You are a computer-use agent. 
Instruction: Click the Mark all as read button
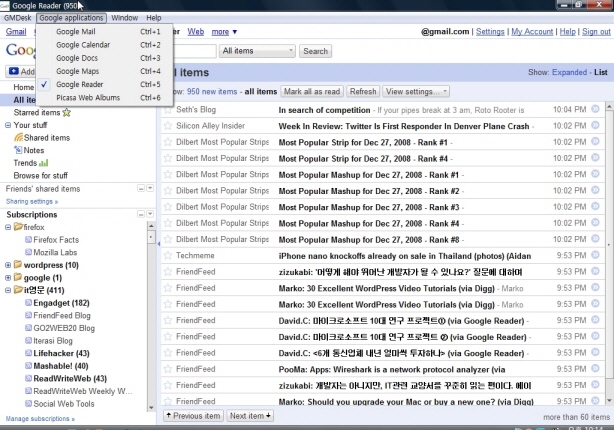(x=312, y=92)
